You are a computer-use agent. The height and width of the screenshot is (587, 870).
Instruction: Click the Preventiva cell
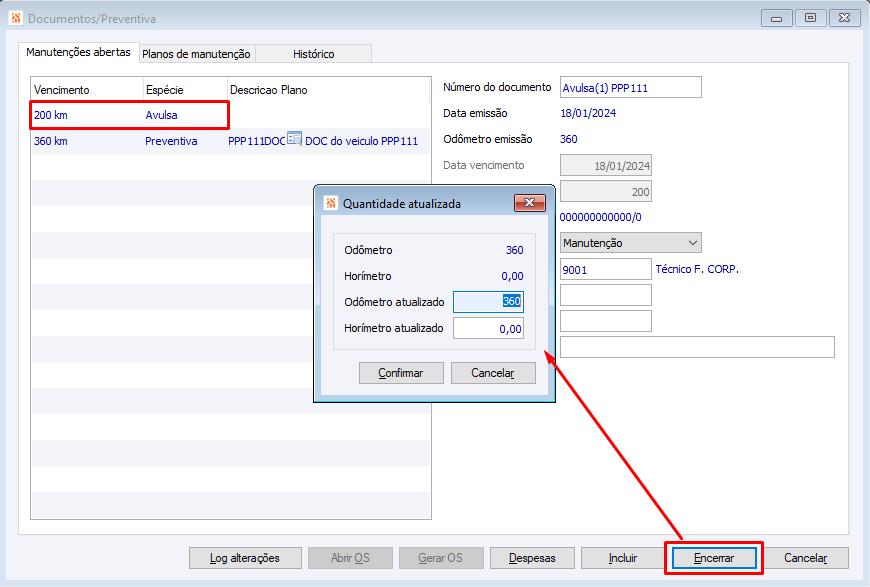(x=171, y=141)
